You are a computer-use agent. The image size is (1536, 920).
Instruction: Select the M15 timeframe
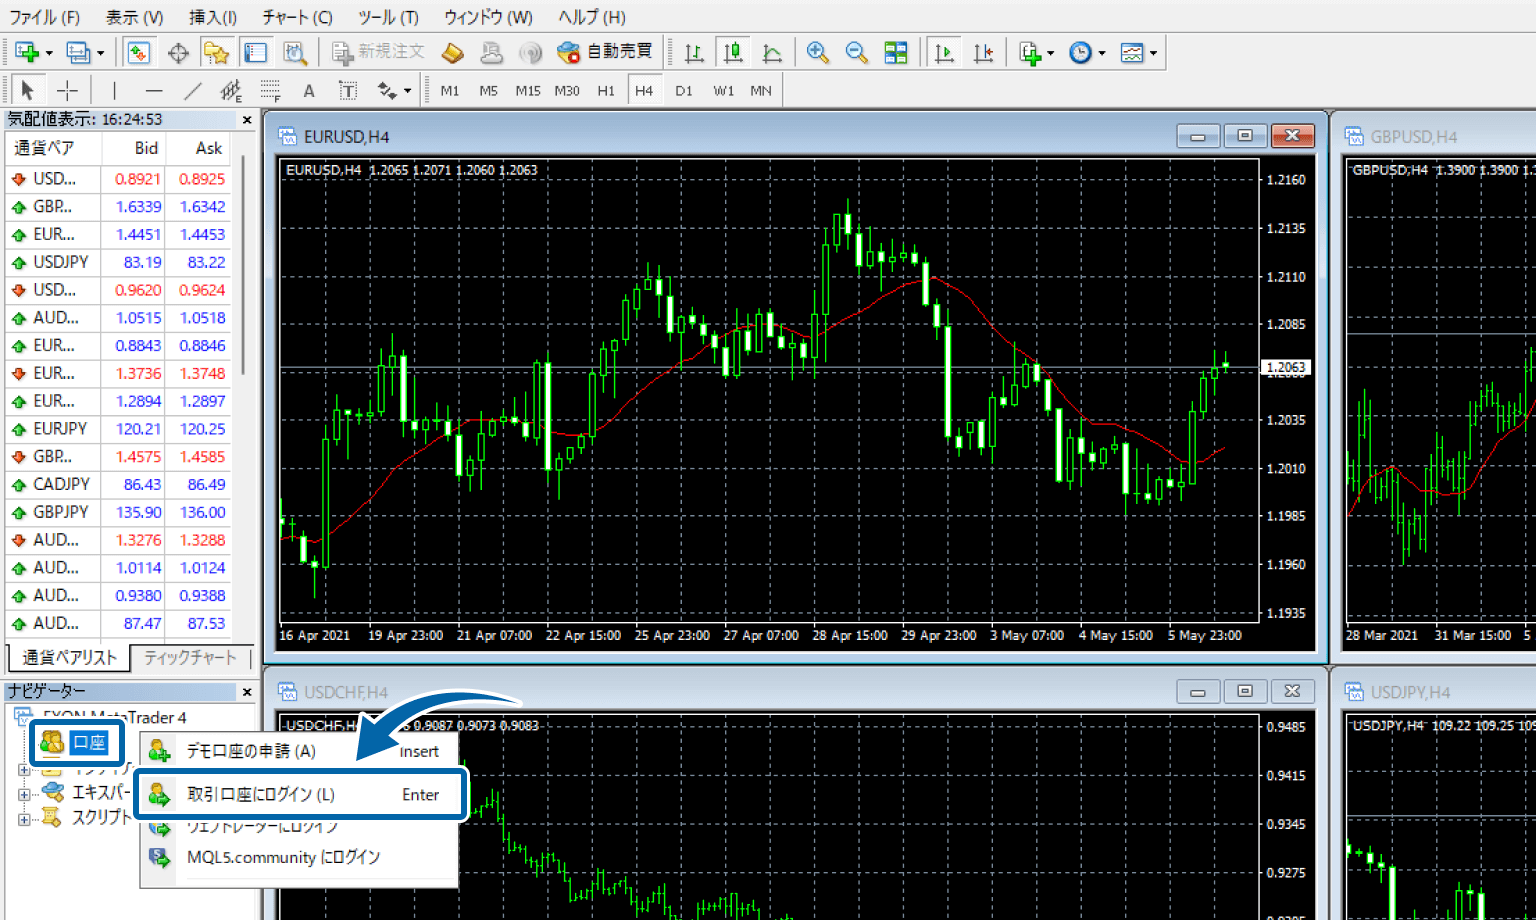coord(528,90)
